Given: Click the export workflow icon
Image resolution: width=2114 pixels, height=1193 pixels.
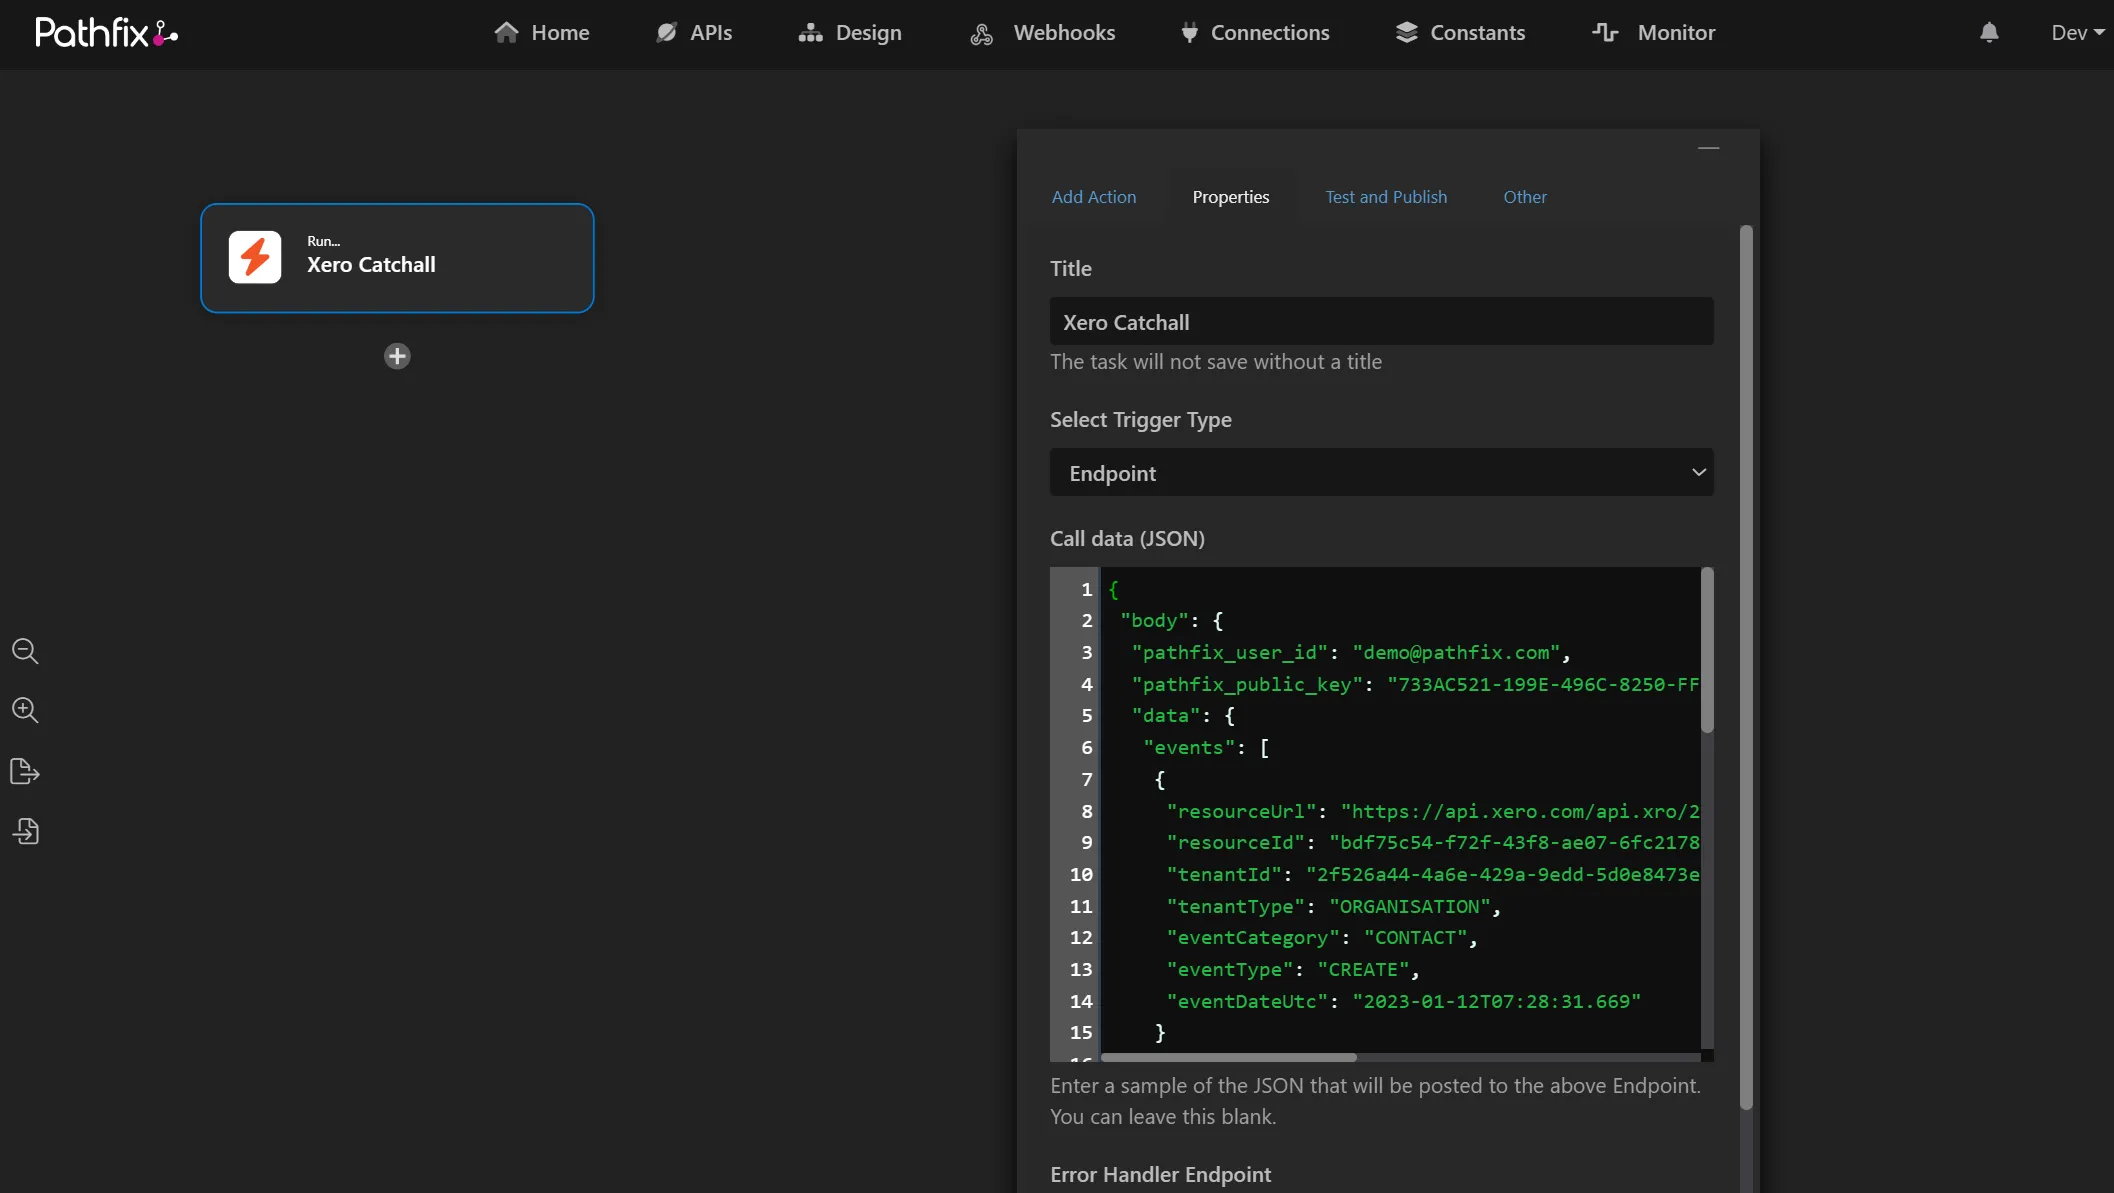Looking at the screenshot, I should pyautogui.click(x=25, y=771).
